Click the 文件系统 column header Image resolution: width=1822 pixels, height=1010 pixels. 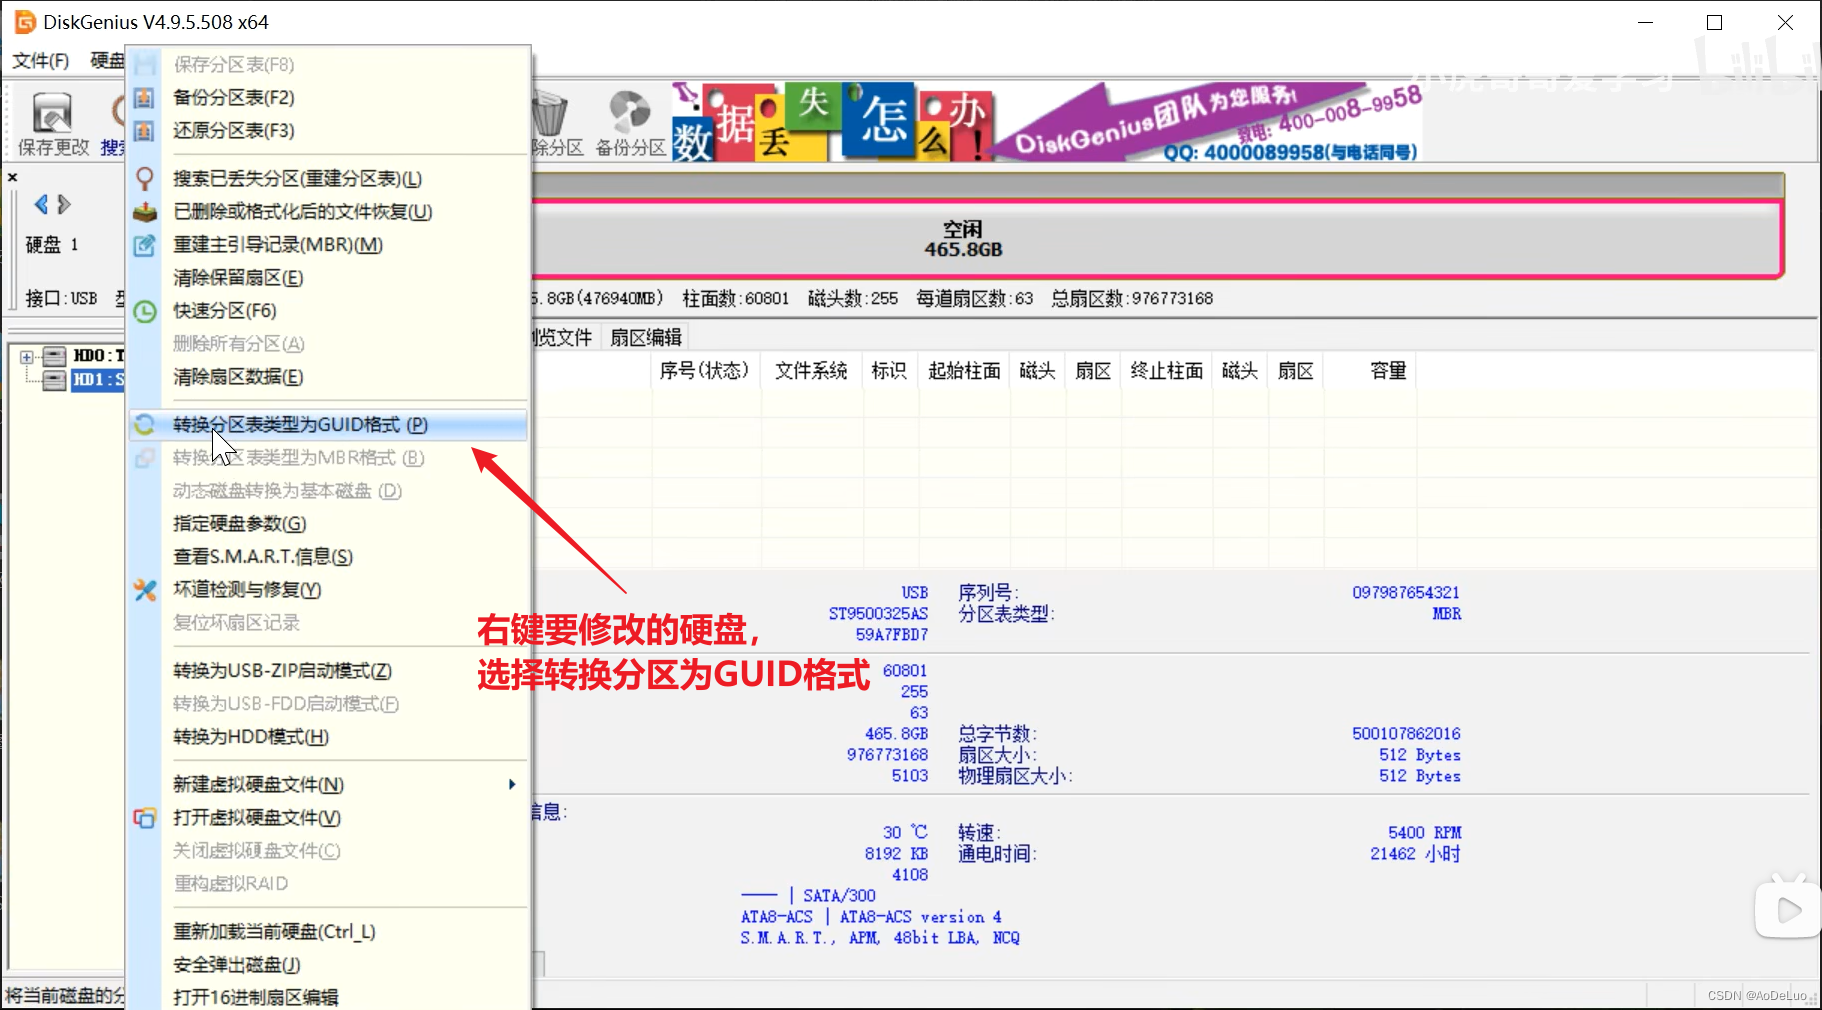pyautogui.click(x=811, y=371)
